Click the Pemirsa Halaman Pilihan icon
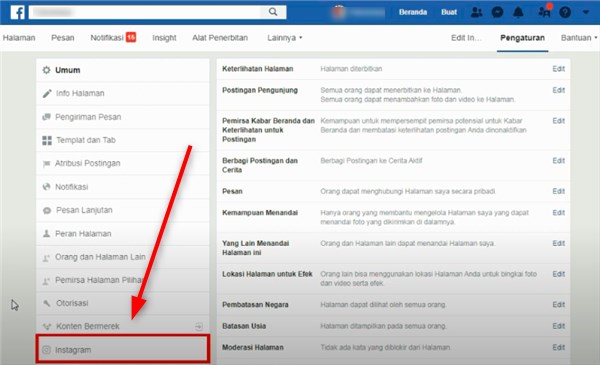Image resolution: width=600 pixels, height=365 pixels. pos(46,282)
